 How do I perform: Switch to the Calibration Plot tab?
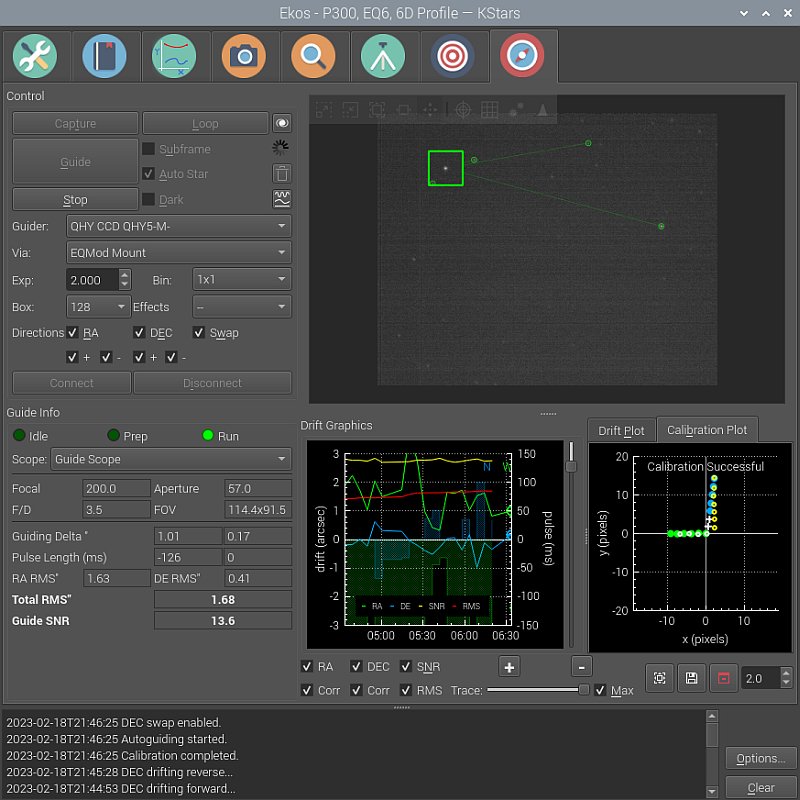(x=707, y=430)
